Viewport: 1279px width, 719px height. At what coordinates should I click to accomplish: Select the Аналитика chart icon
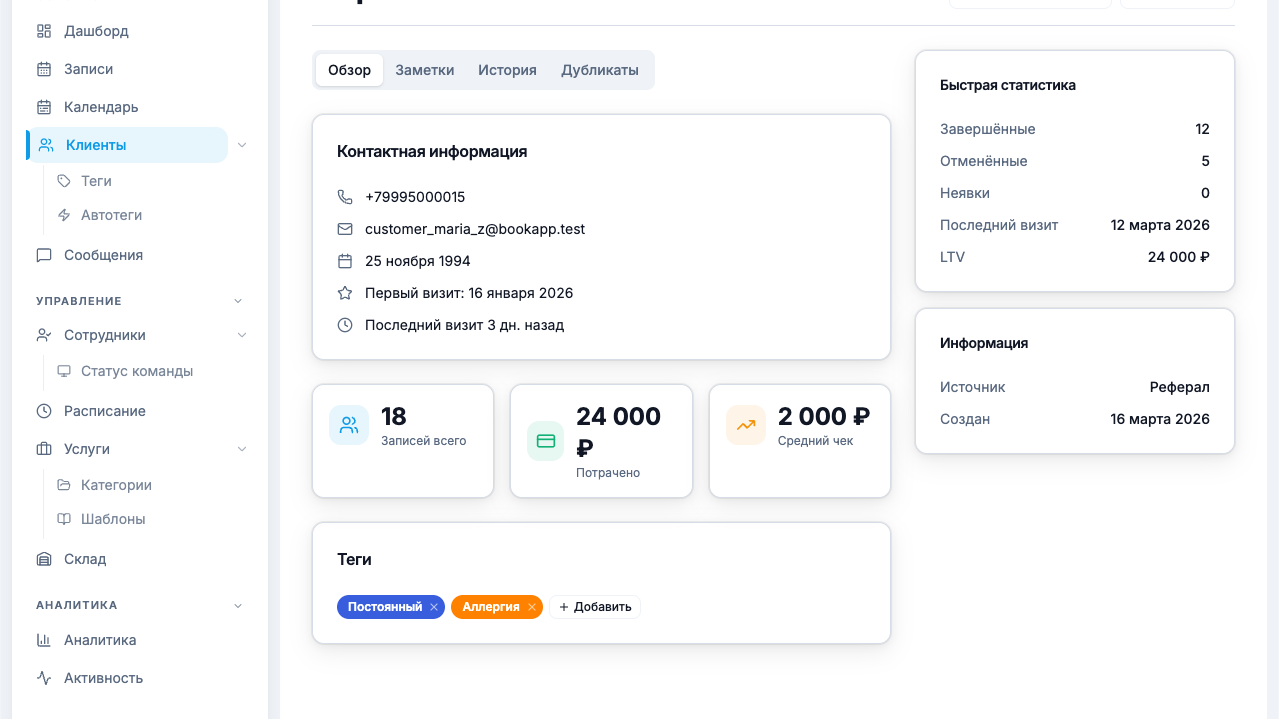(x=43, y=640)
